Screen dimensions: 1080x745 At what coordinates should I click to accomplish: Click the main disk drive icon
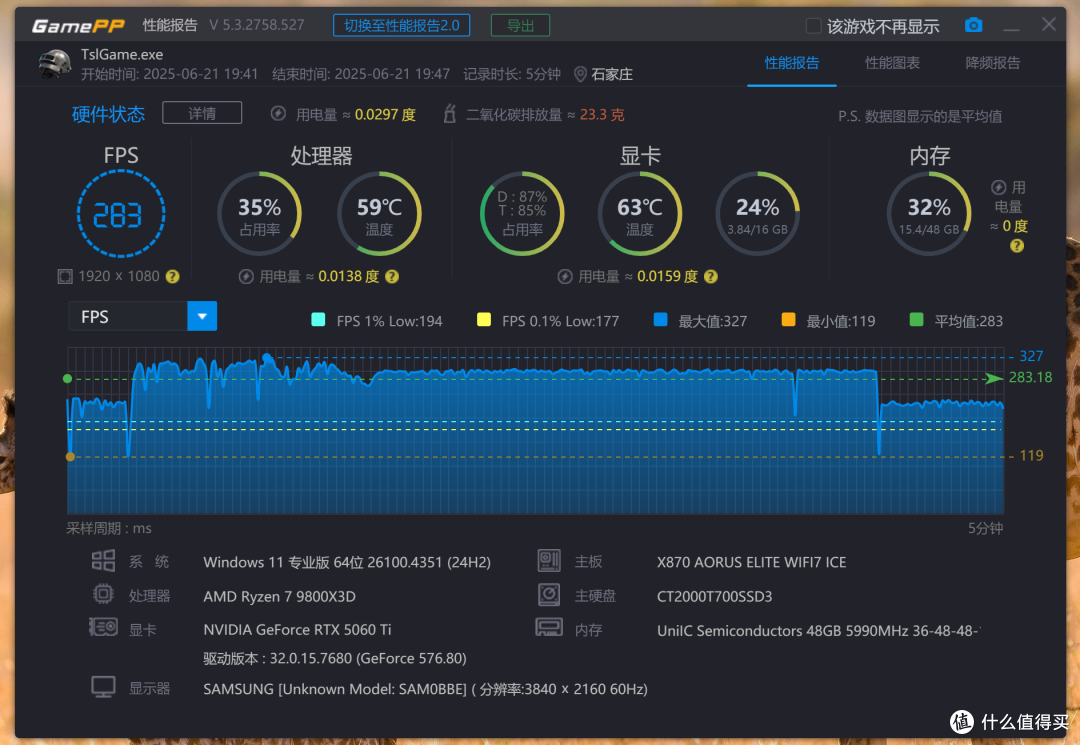pyautogui.click(x=549, y=594)
